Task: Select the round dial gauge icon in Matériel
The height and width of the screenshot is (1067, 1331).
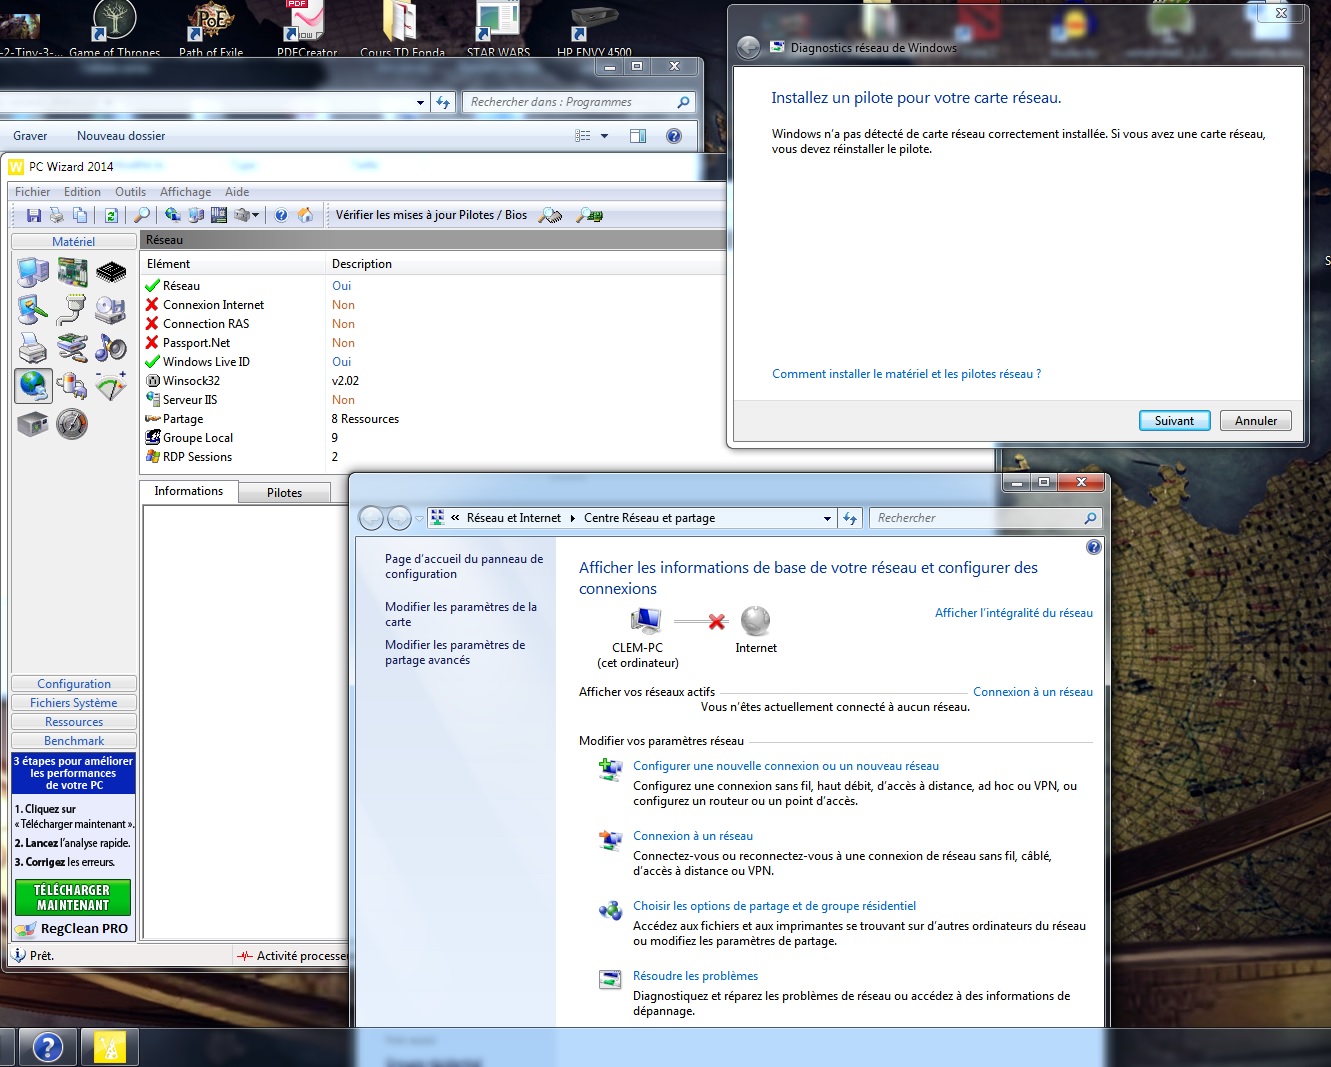Action: (72, 424)
